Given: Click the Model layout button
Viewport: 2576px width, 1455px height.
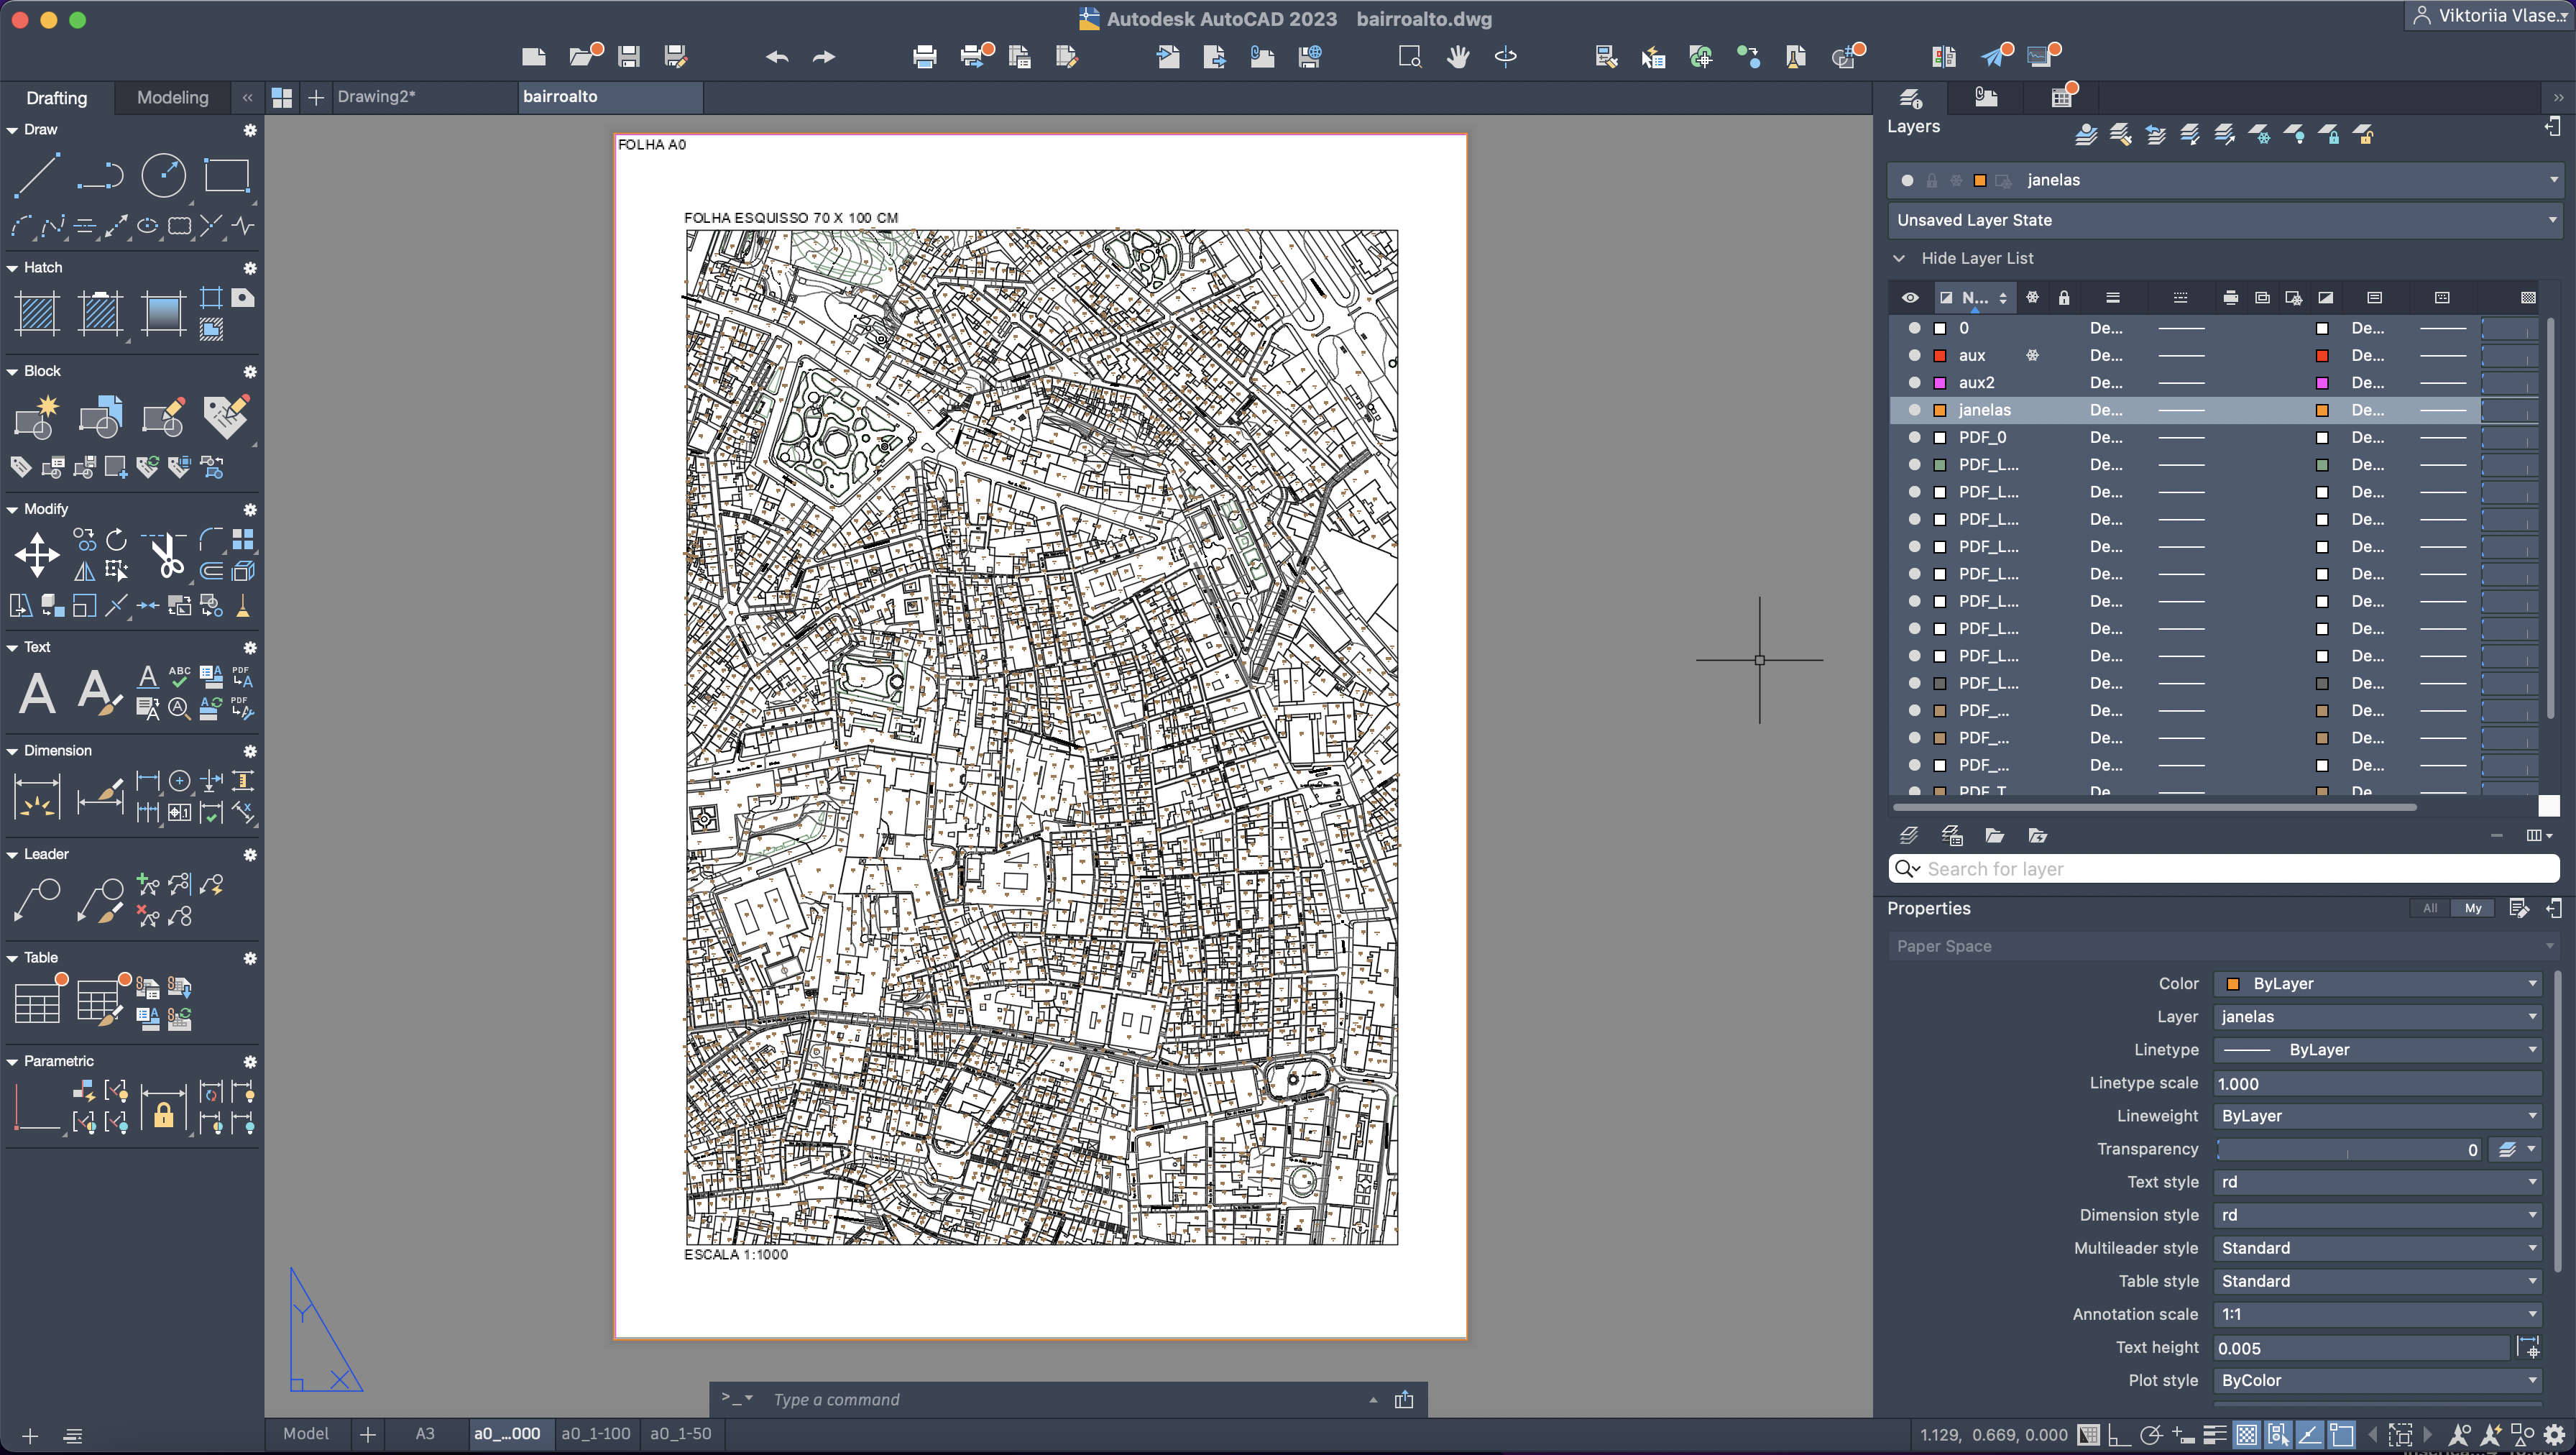Looking at the screenshot, I should point(305,1433).
